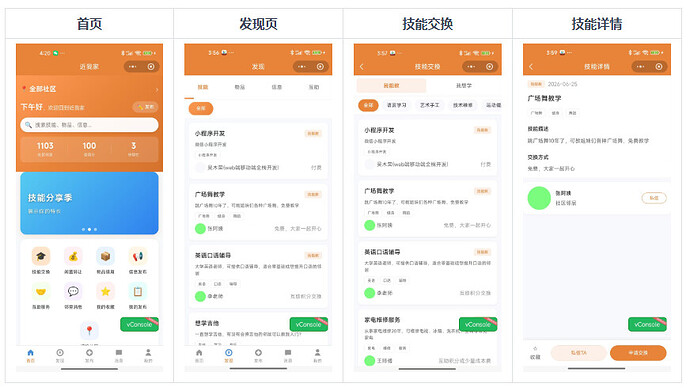Screen dimensions: 690x390
Task: Switch to the 技能 tab on 发现页
Action: click(x=202, y=87)
